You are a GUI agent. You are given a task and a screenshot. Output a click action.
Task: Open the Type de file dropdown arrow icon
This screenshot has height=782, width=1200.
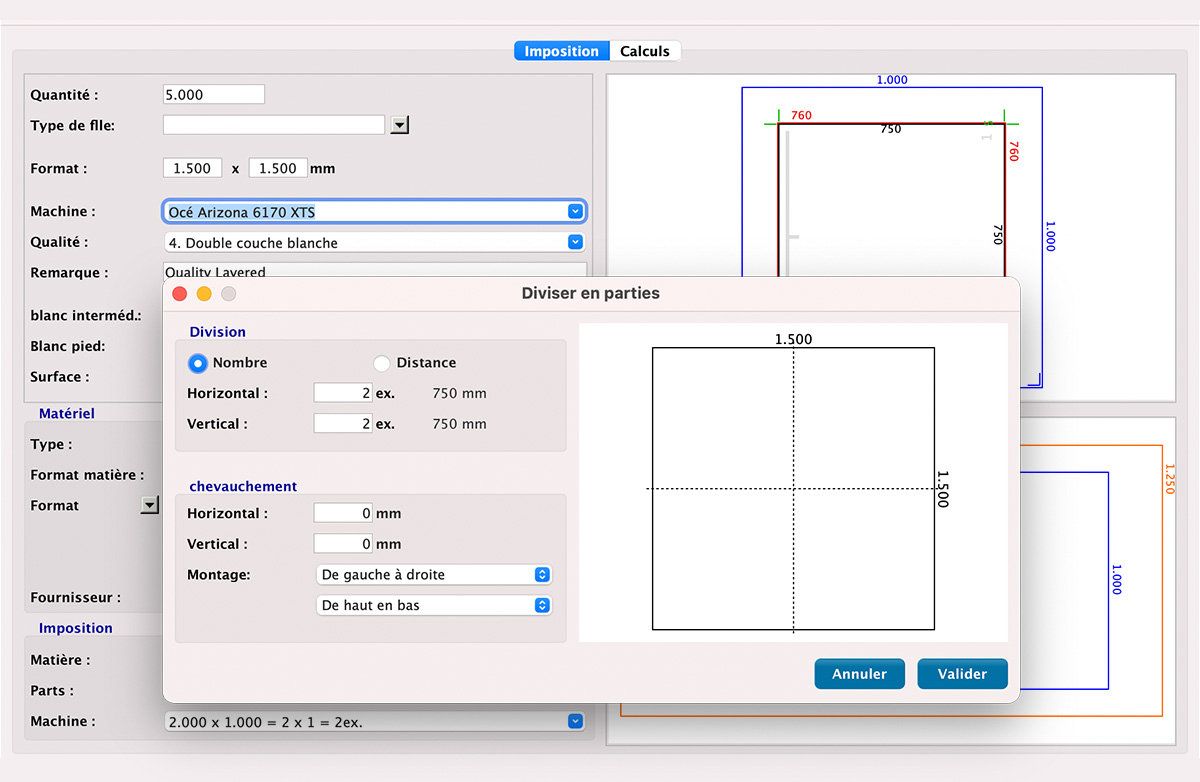pyautogui.click(x=399, y=124)
